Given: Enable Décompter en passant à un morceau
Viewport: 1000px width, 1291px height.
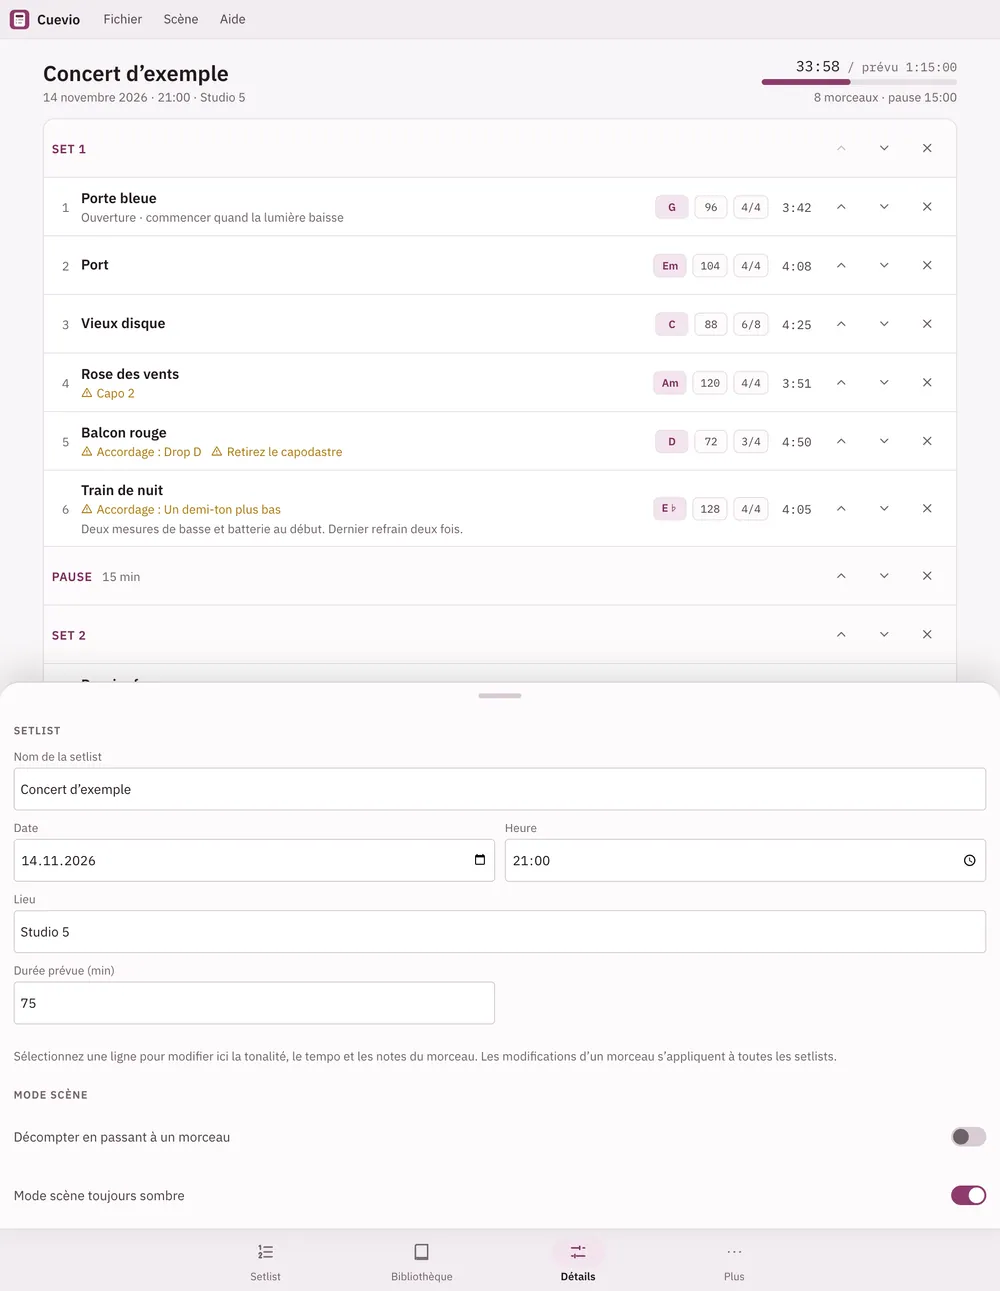Looking at the screenshot, I should pyautogui.click(x=968, y=1137).
